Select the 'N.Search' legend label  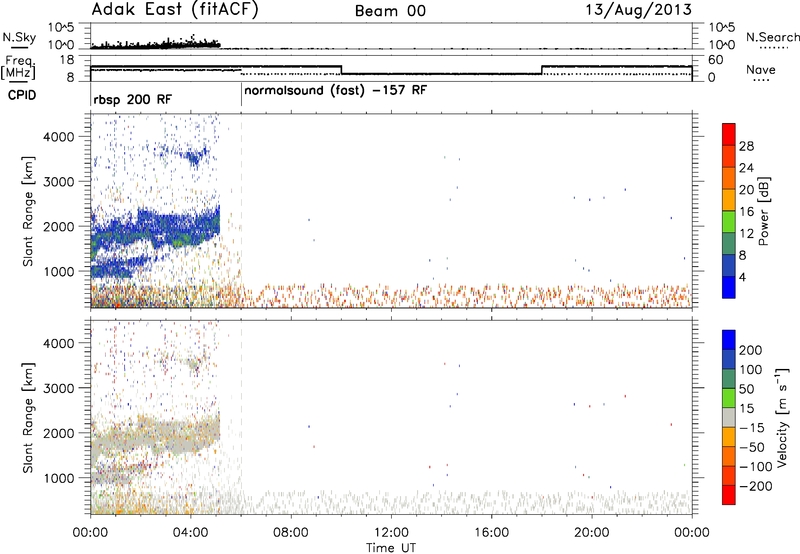(773, 37)
